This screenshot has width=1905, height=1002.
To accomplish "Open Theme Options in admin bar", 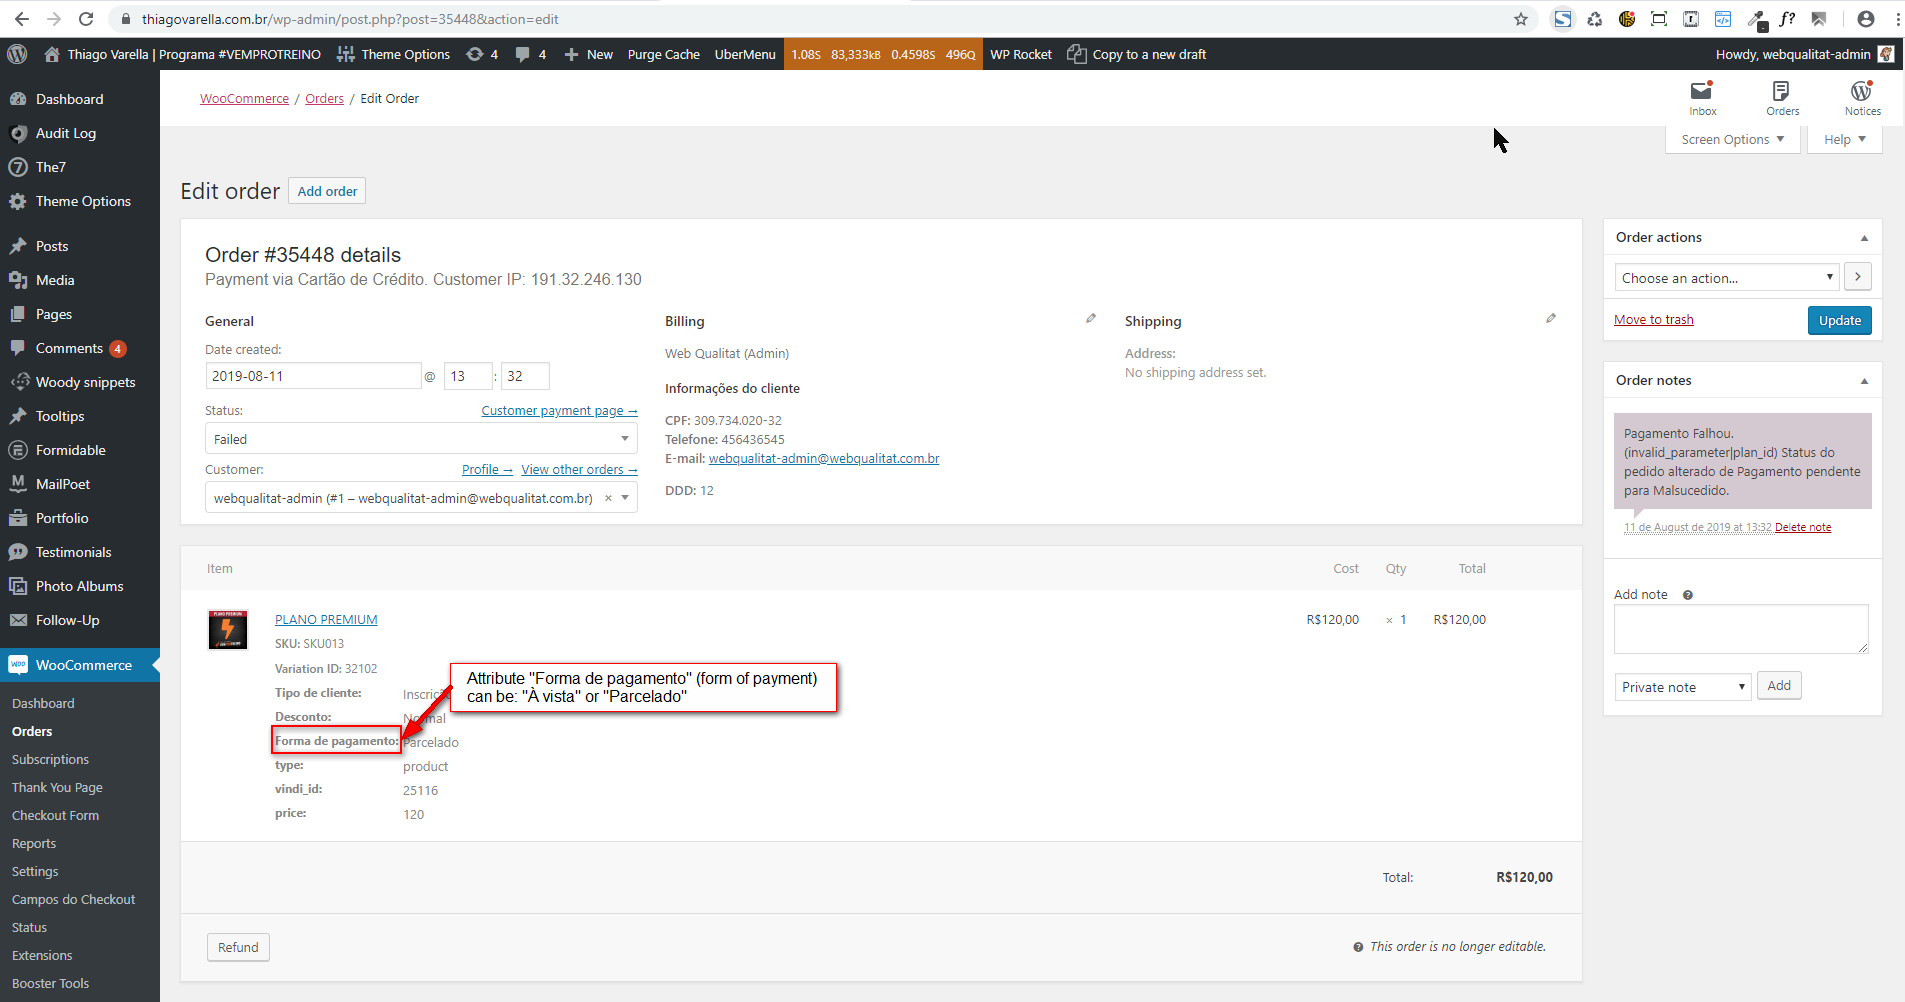I will click(x=393, y=54).
